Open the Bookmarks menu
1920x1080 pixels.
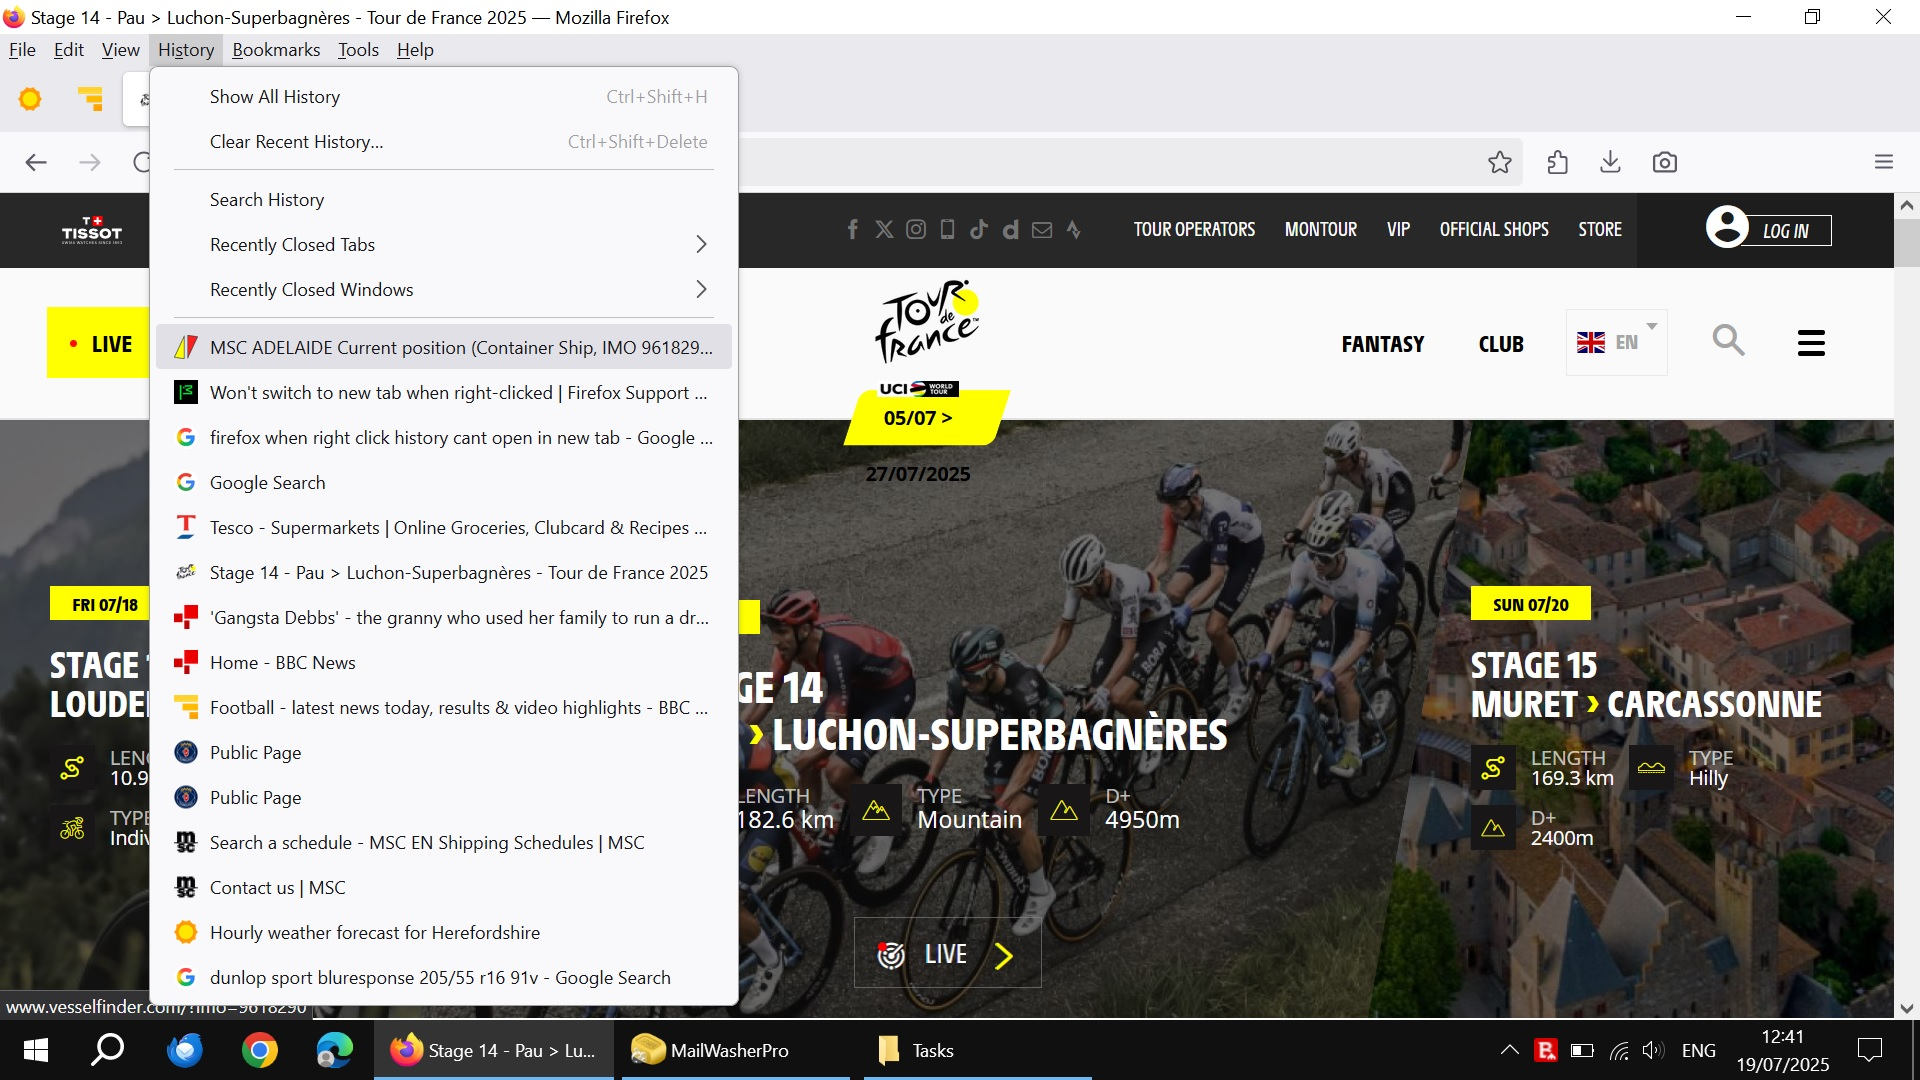pos(276,50)
